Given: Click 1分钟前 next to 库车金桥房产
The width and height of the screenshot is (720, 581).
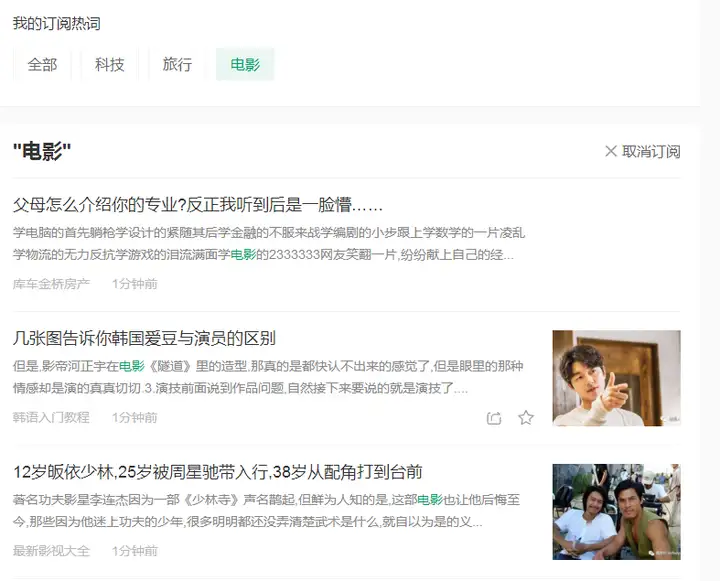Looking at the screenshot, I should (135, 284).
